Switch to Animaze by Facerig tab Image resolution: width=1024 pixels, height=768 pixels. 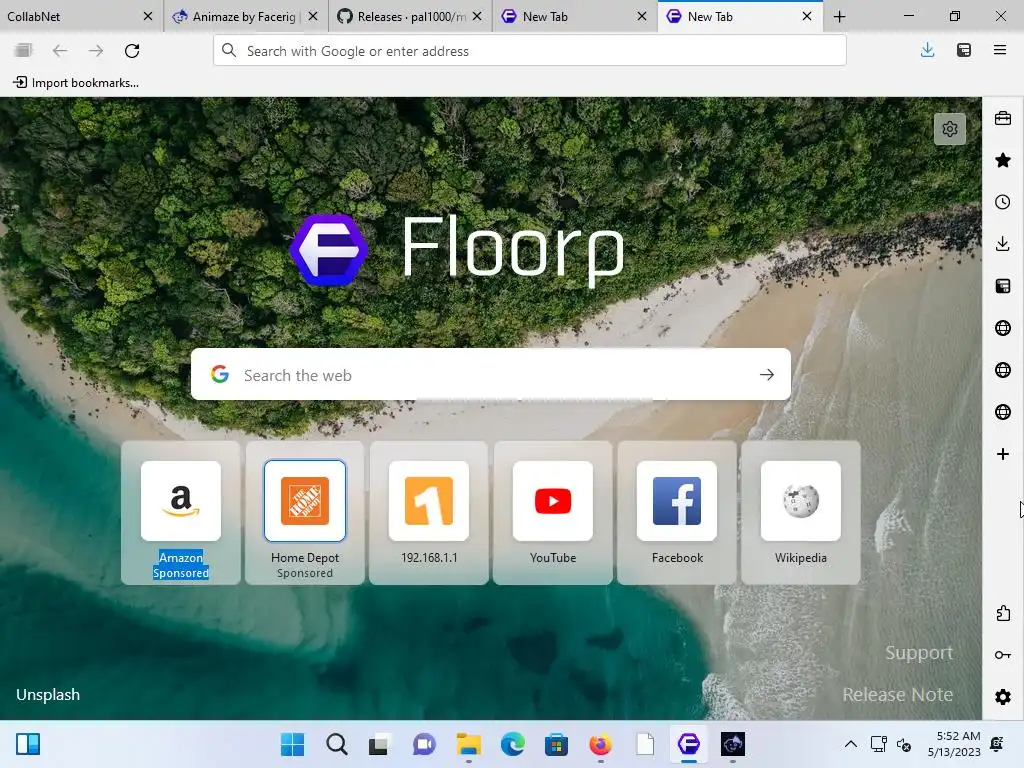point(235,16)
